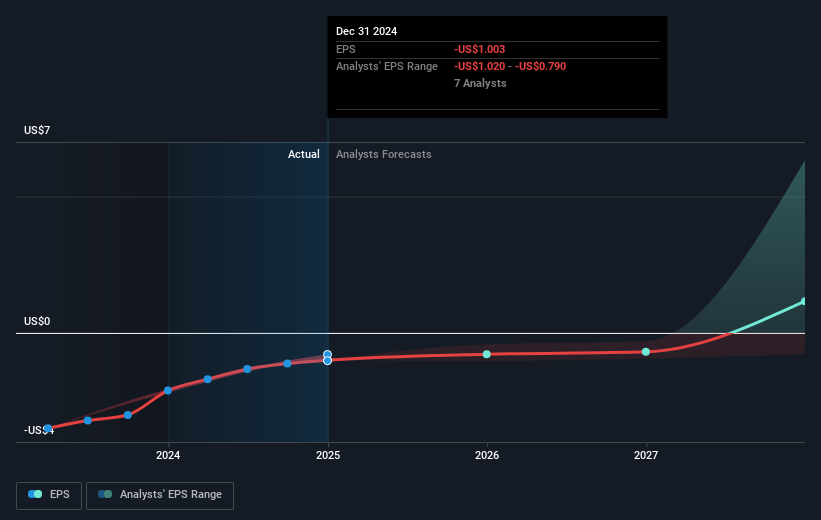821x520 pixels.
Task: Click the -US$1.020 range value
Action: (480, 67)
